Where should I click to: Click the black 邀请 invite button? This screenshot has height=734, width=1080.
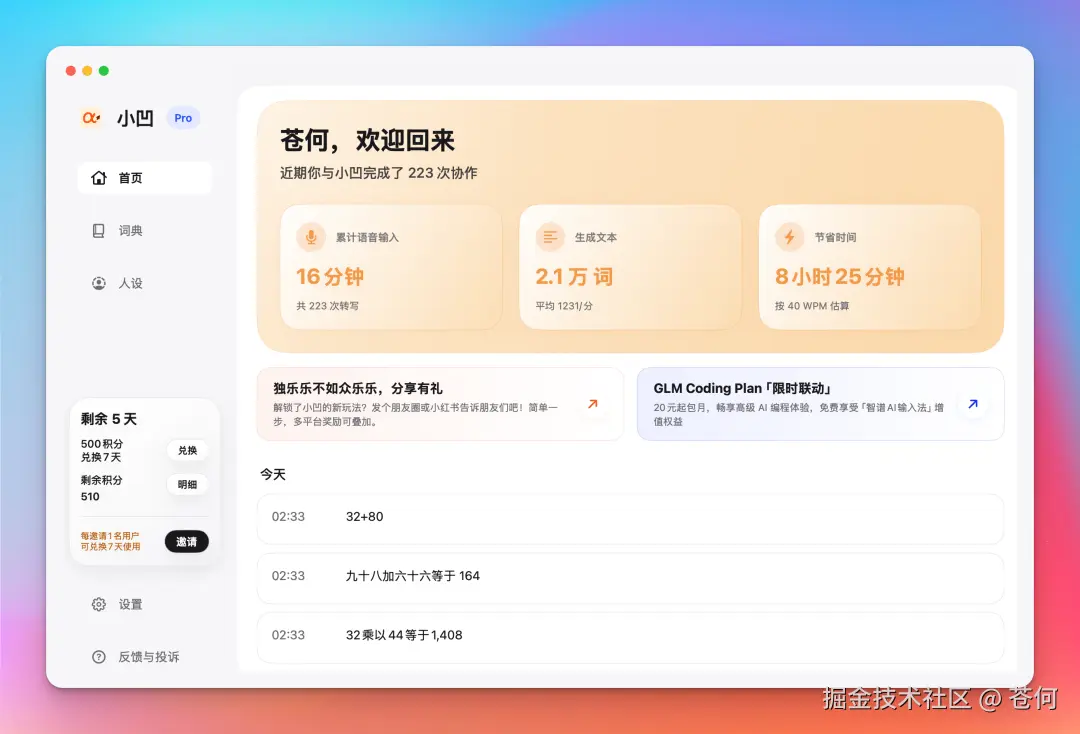[x=186, y=541]
